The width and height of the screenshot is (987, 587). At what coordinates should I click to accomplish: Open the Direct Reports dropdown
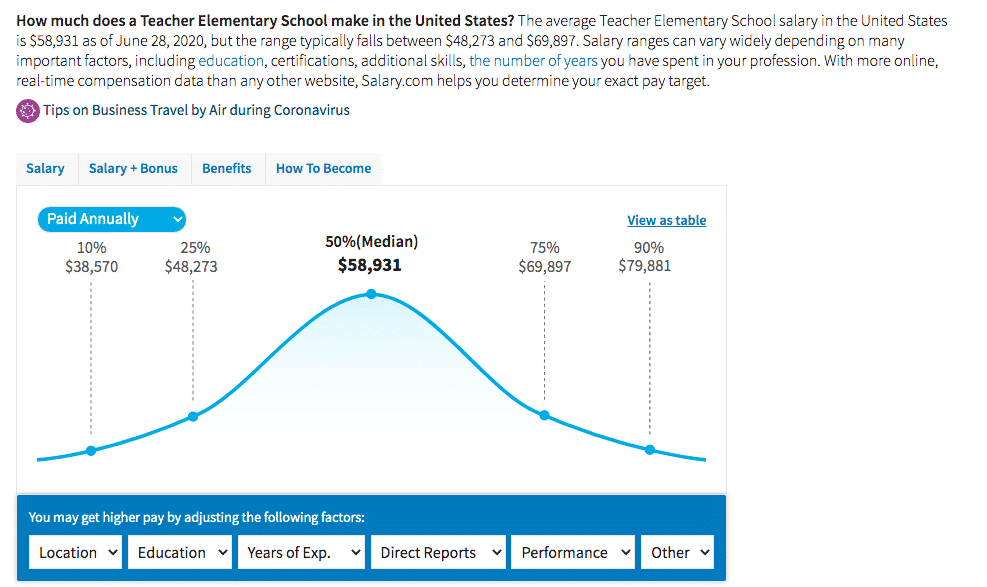tap(438, 551)
